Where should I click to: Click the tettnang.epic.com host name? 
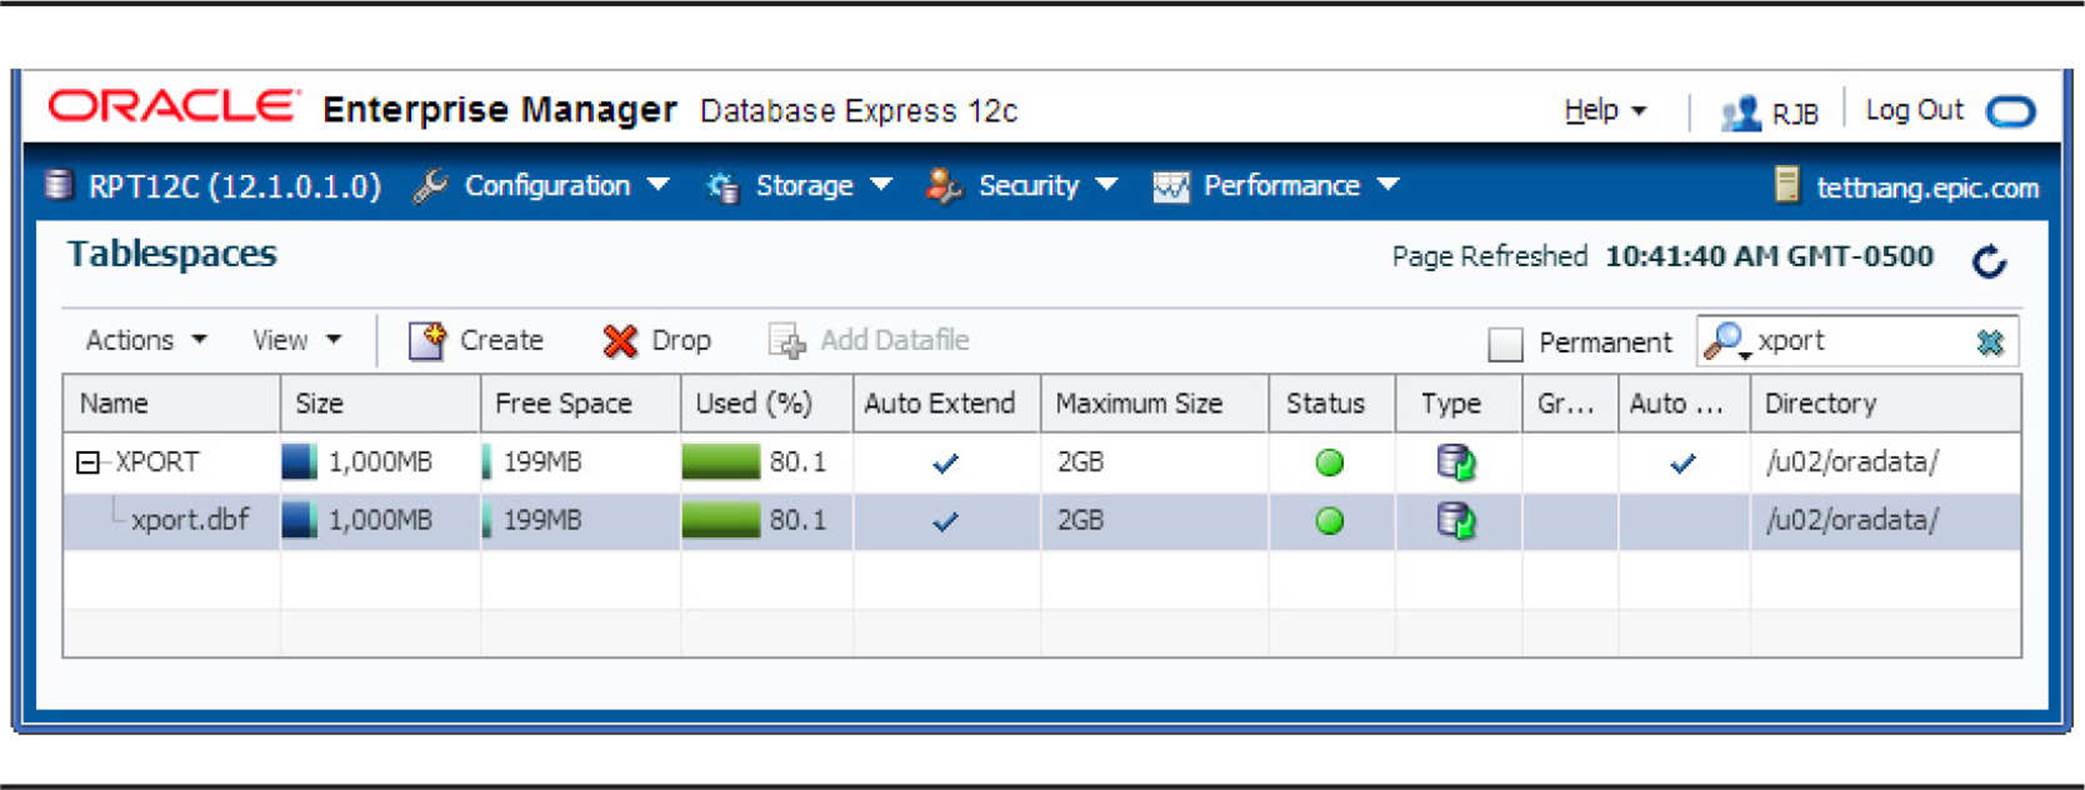tap(1927, 187)
